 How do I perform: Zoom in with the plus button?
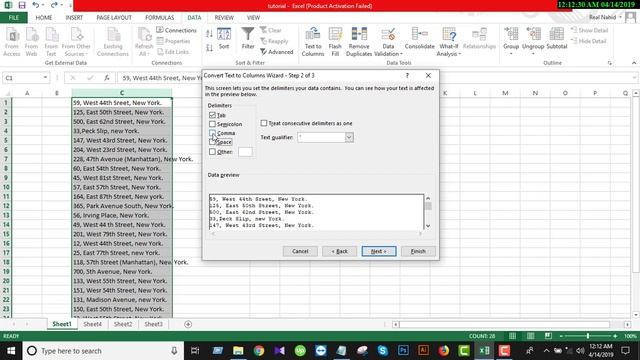pos(615,336)
